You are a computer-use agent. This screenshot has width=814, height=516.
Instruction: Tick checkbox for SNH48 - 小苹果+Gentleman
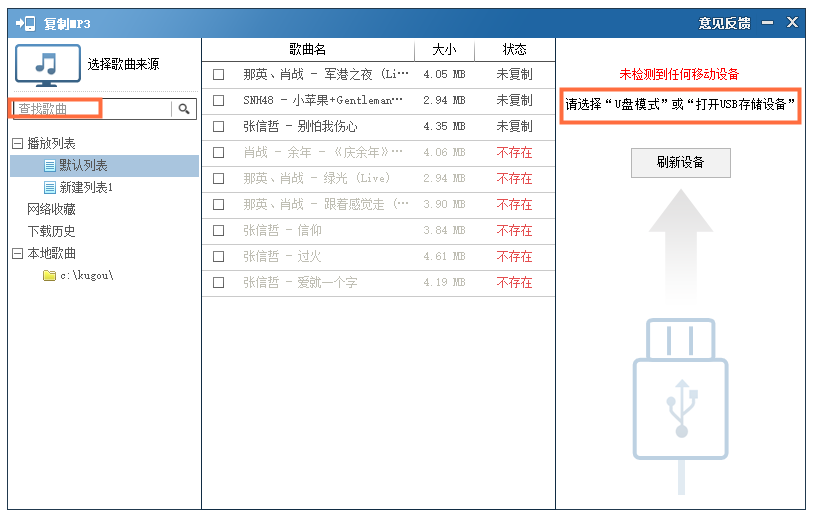[219, 101]
